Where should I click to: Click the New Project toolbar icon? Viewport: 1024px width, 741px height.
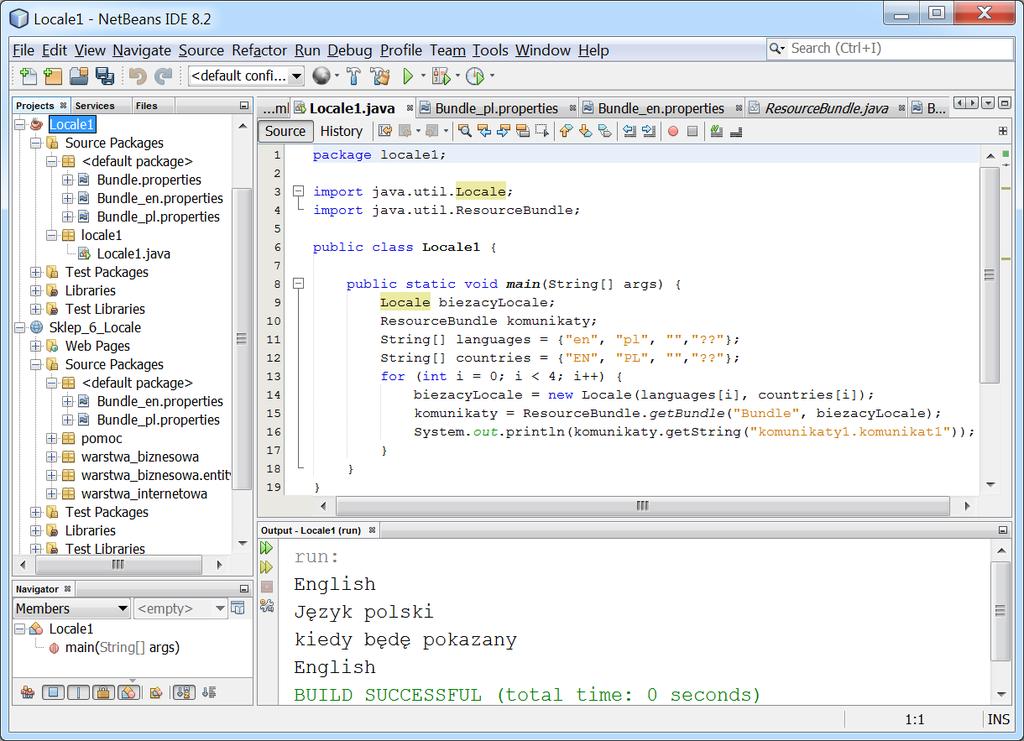point(53,76)
